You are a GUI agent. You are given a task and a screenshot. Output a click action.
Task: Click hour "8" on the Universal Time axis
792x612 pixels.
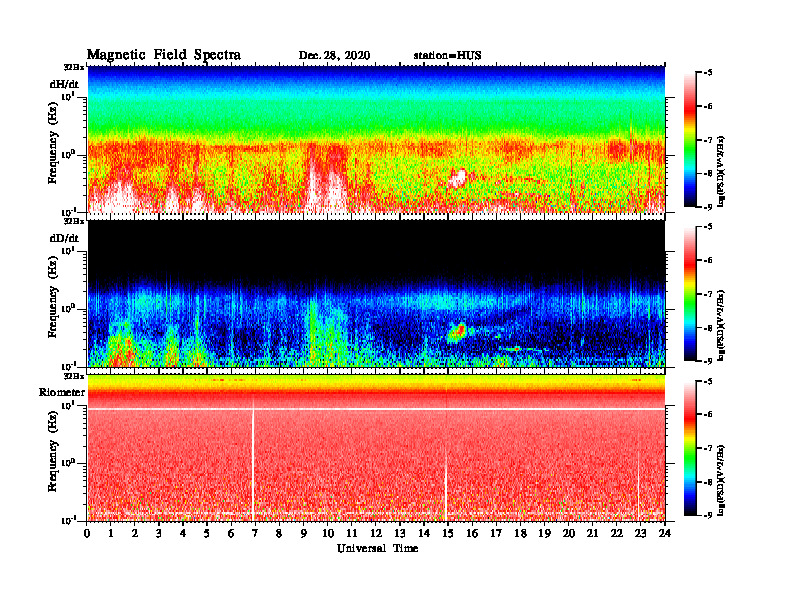coord(279,533)
